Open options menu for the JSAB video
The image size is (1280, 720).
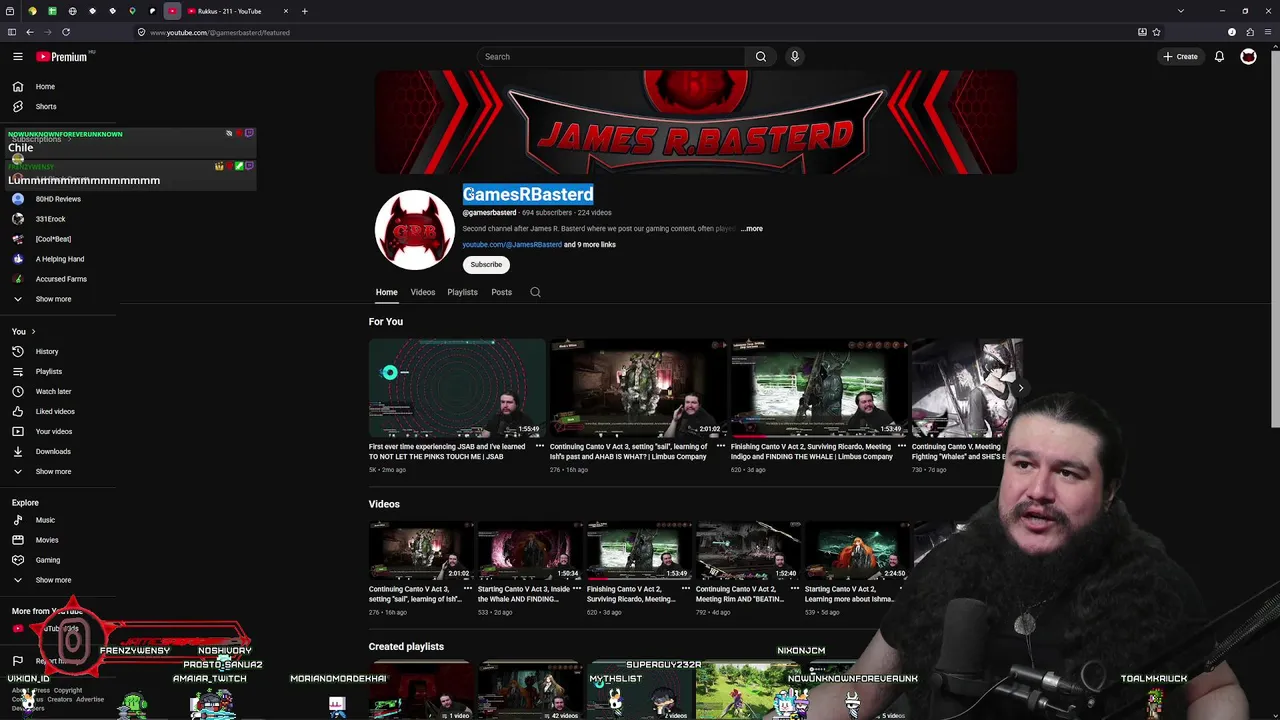tap(540, 447)
